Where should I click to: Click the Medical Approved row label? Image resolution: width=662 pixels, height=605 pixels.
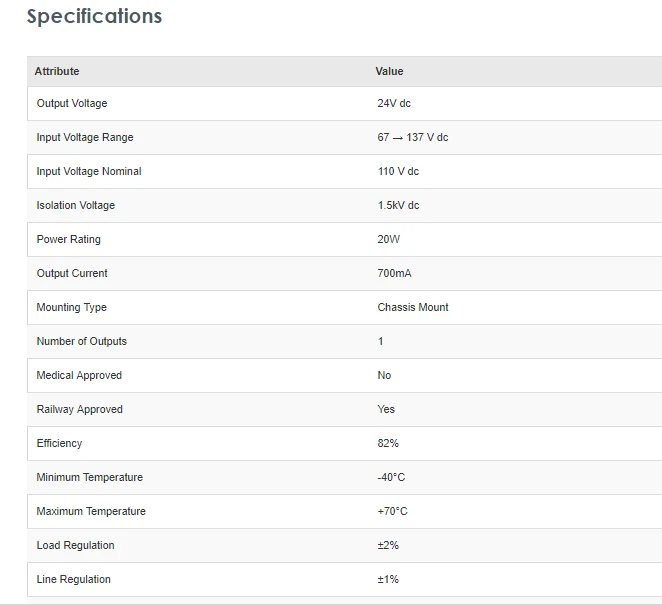tap(79, 375)
